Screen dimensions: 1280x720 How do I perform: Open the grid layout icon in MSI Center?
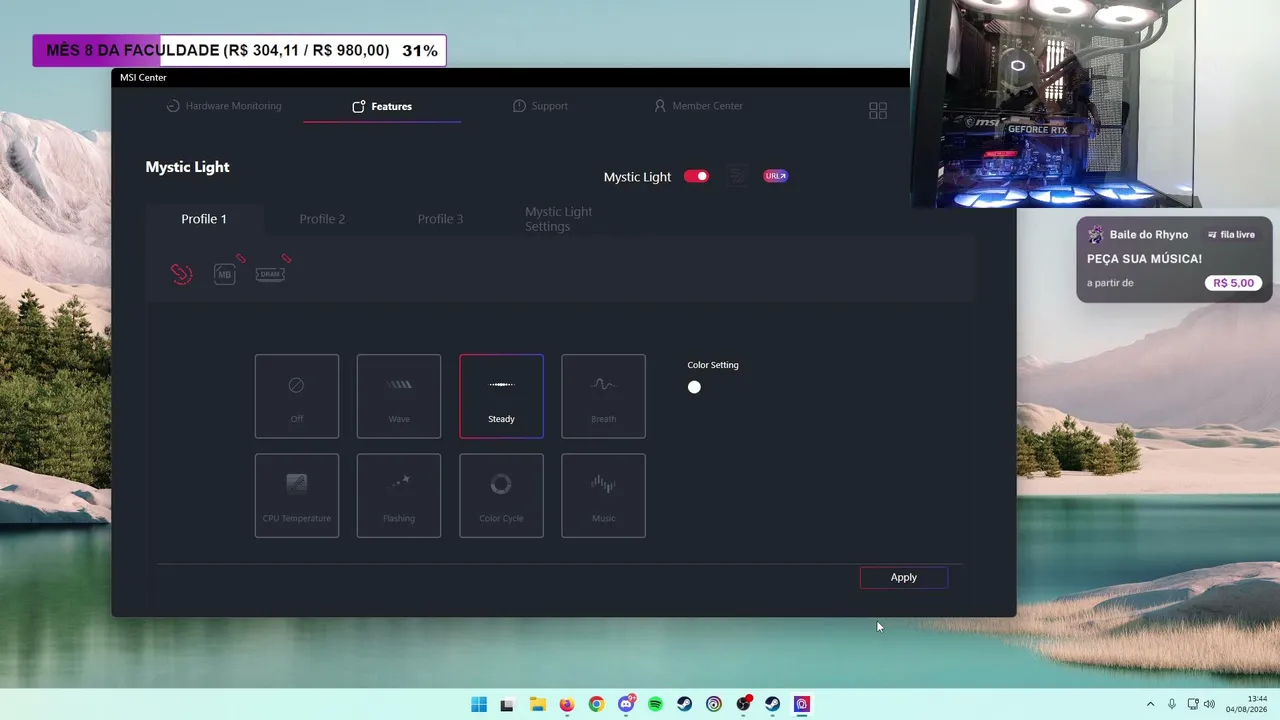pyautogui.click(x=878, y=111)
